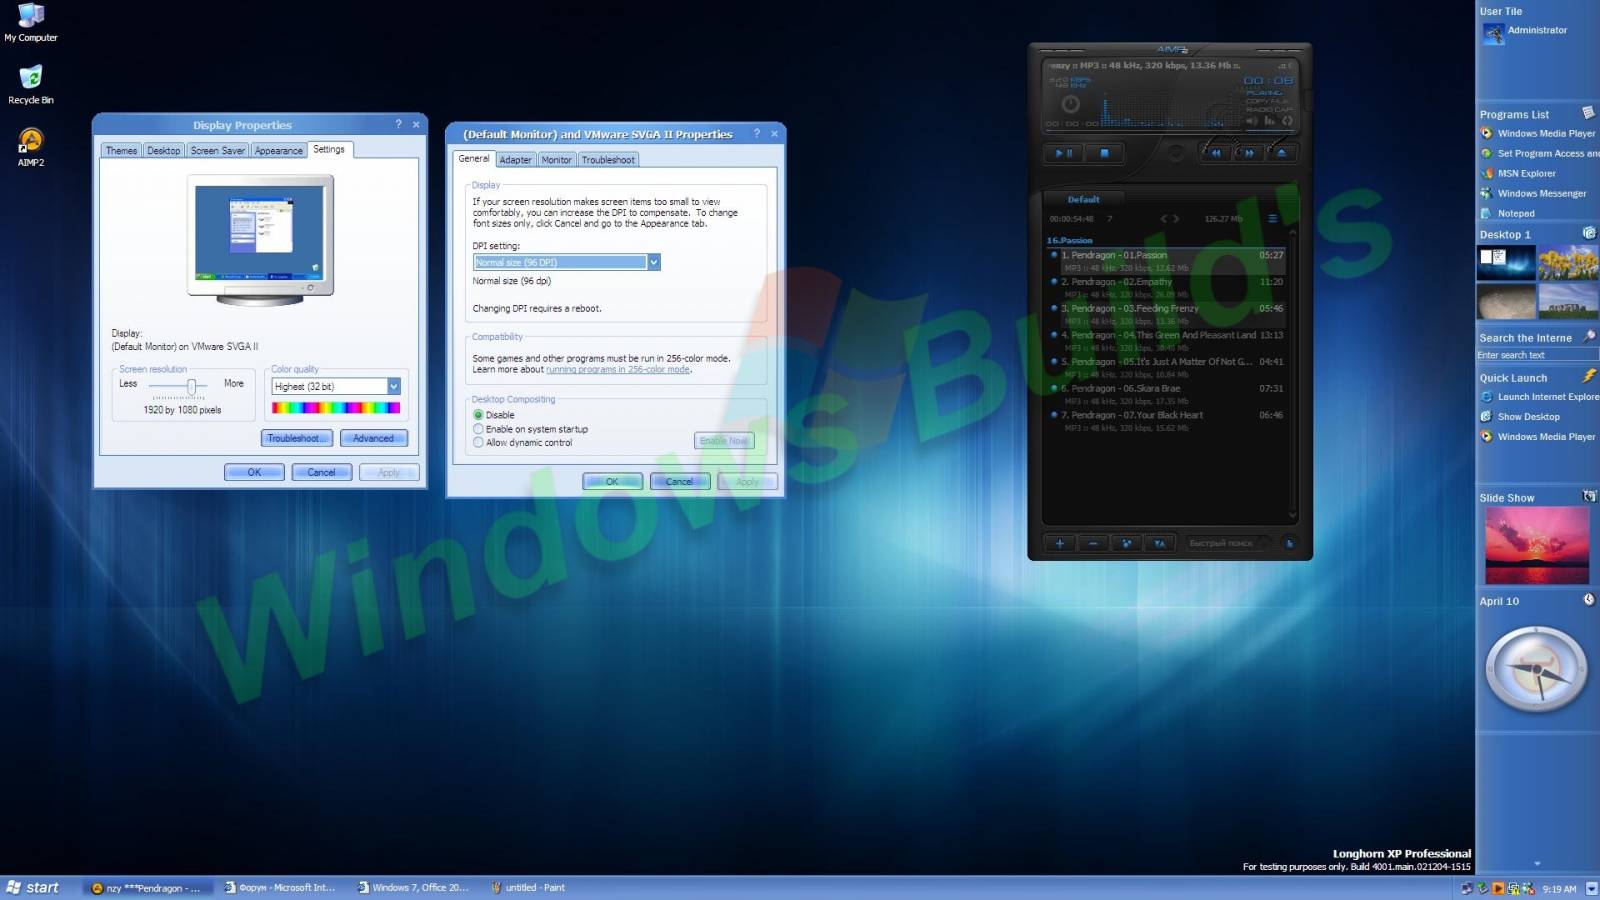Open the AIMP playlist menu icon
Screen dimensions: 1600x900
pos(1272,219)
